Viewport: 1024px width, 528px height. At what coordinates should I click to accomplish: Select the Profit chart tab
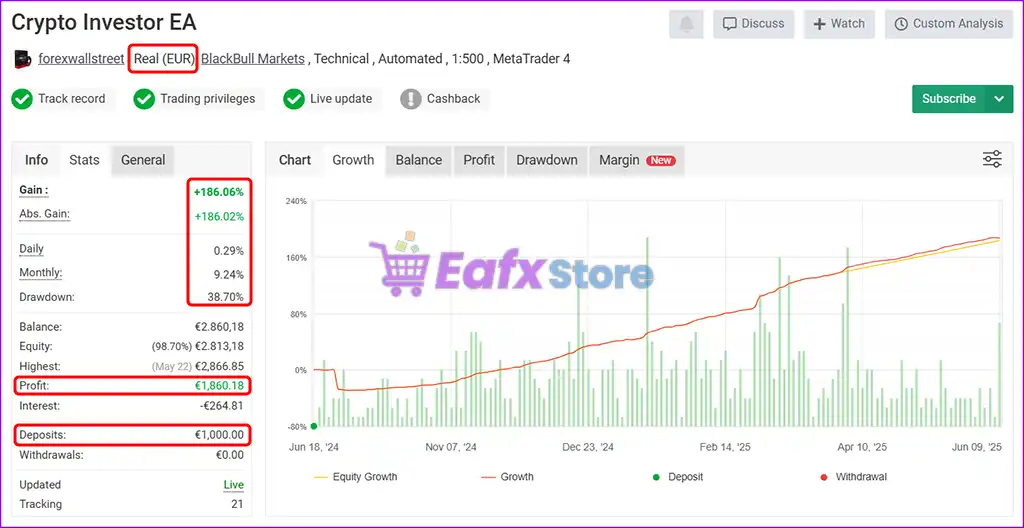(x=479, y=160)
